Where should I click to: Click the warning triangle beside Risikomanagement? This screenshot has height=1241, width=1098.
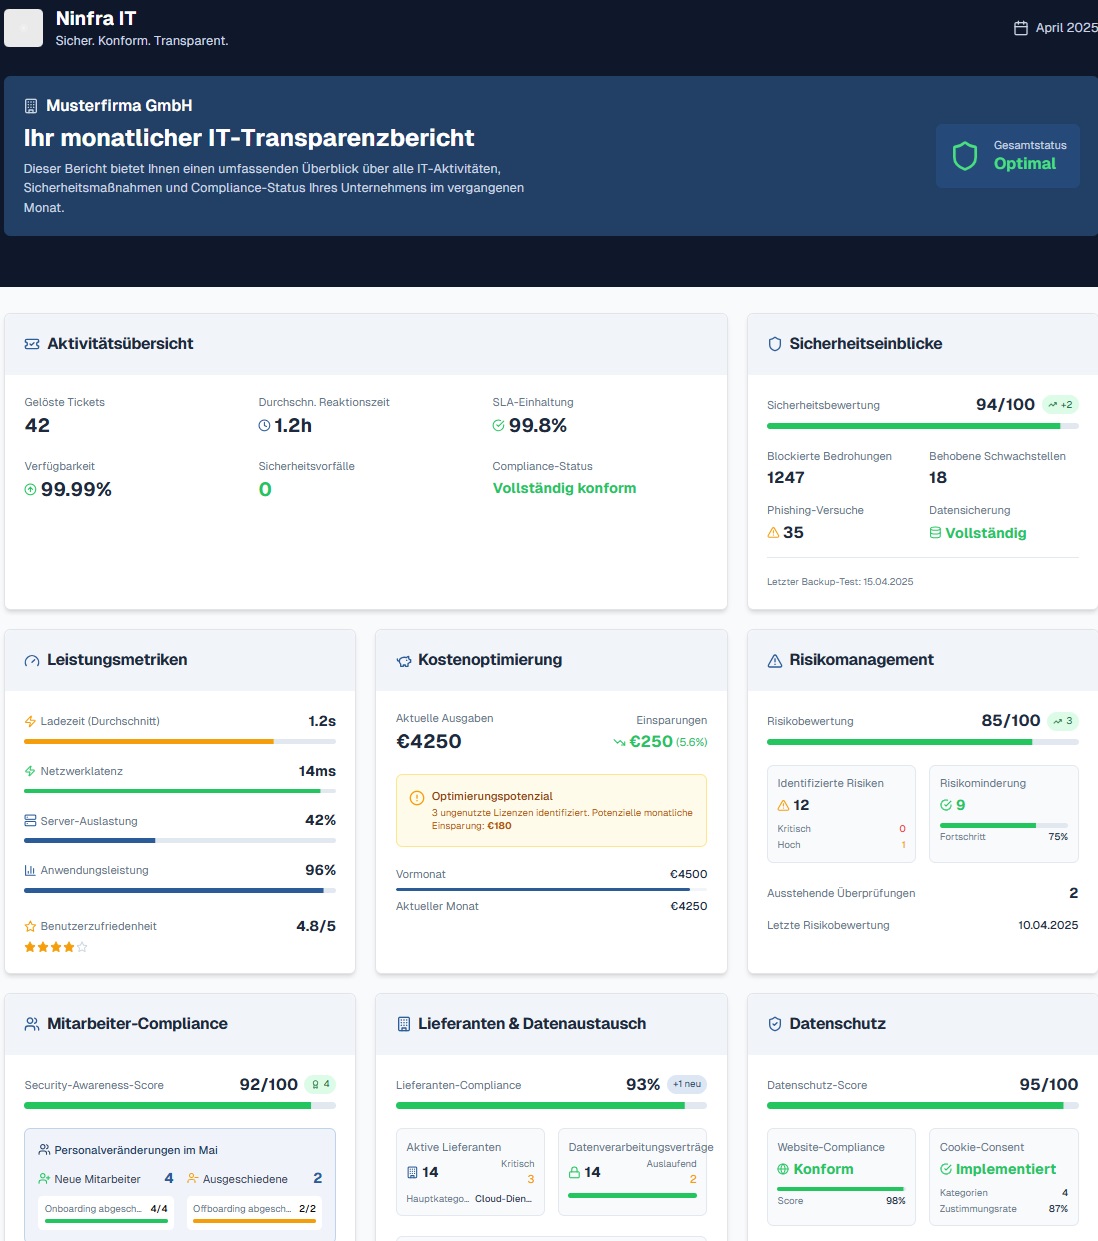774,661
